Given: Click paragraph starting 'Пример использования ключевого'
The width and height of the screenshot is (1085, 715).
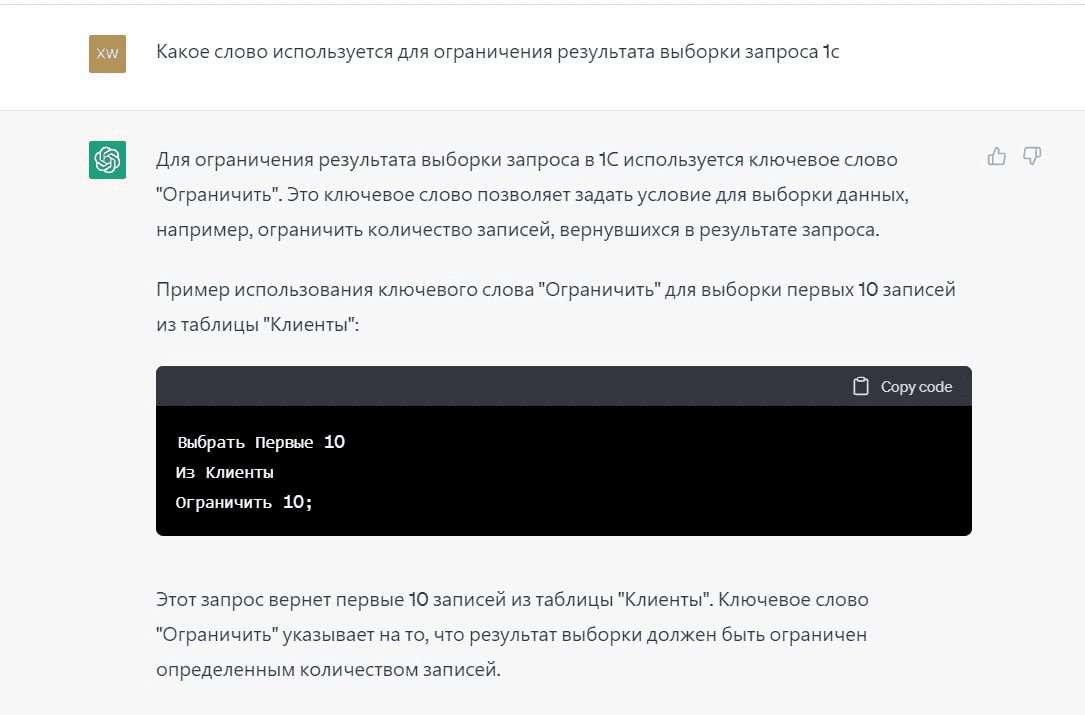Looking at the screenshot, I should pos(556,307).
